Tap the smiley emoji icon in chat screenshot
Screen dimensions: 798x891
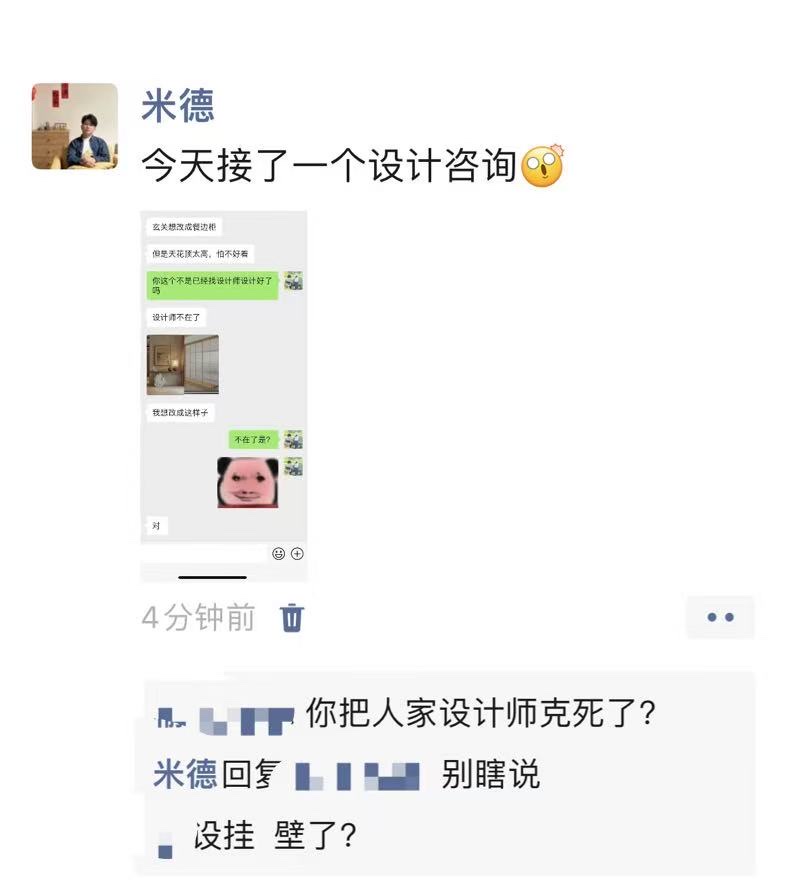pos(279,553)
